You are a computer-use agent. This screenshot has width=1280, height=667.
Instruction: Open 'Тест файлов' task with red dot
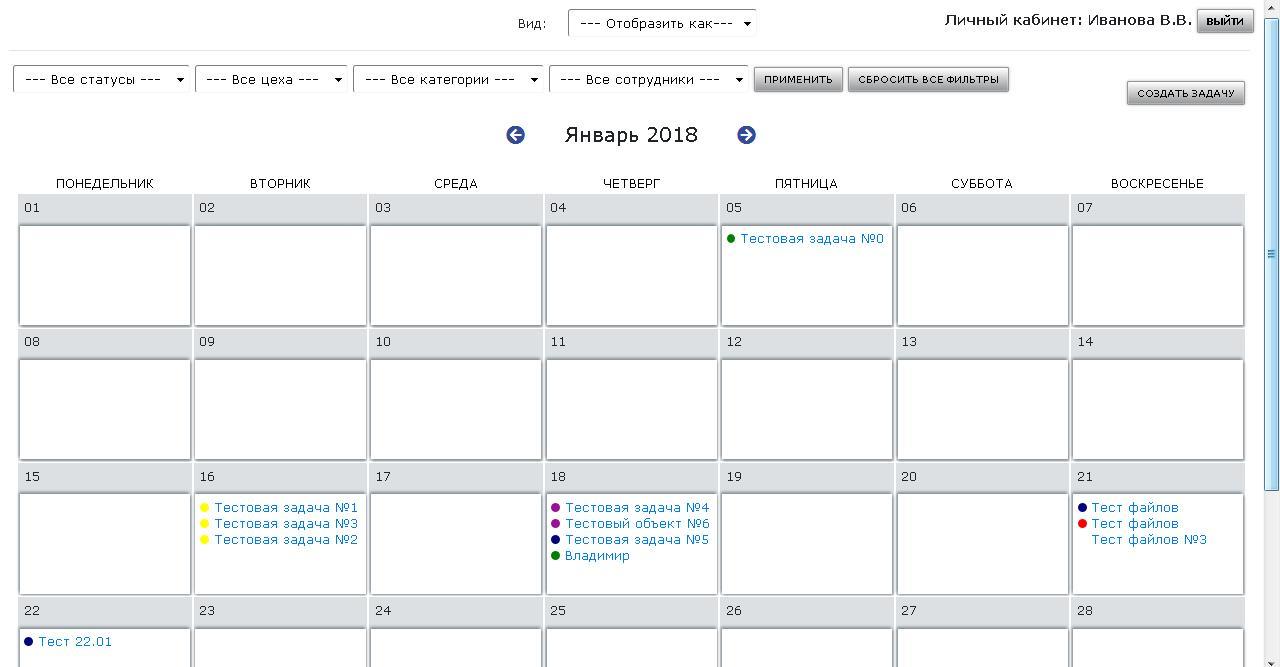pyautogui.click(x=1135, y=523)
